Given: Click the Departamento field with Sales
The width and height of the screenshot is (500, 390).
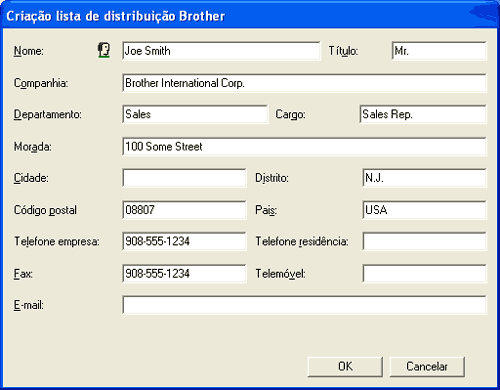Looking at the screenshot, I should [195, 114].
